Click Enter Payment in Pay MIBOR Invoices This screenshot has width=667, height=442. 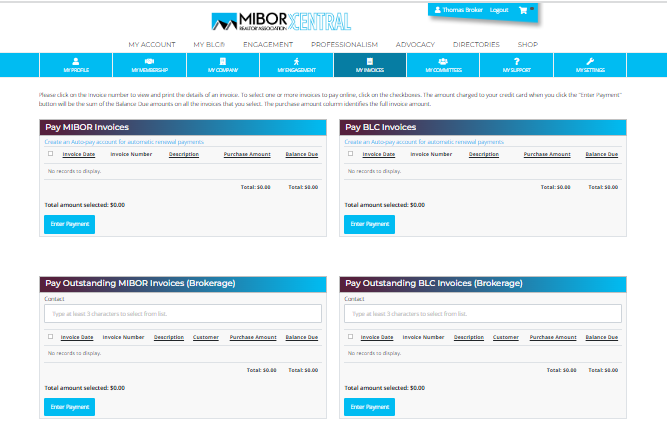point(69,224)
